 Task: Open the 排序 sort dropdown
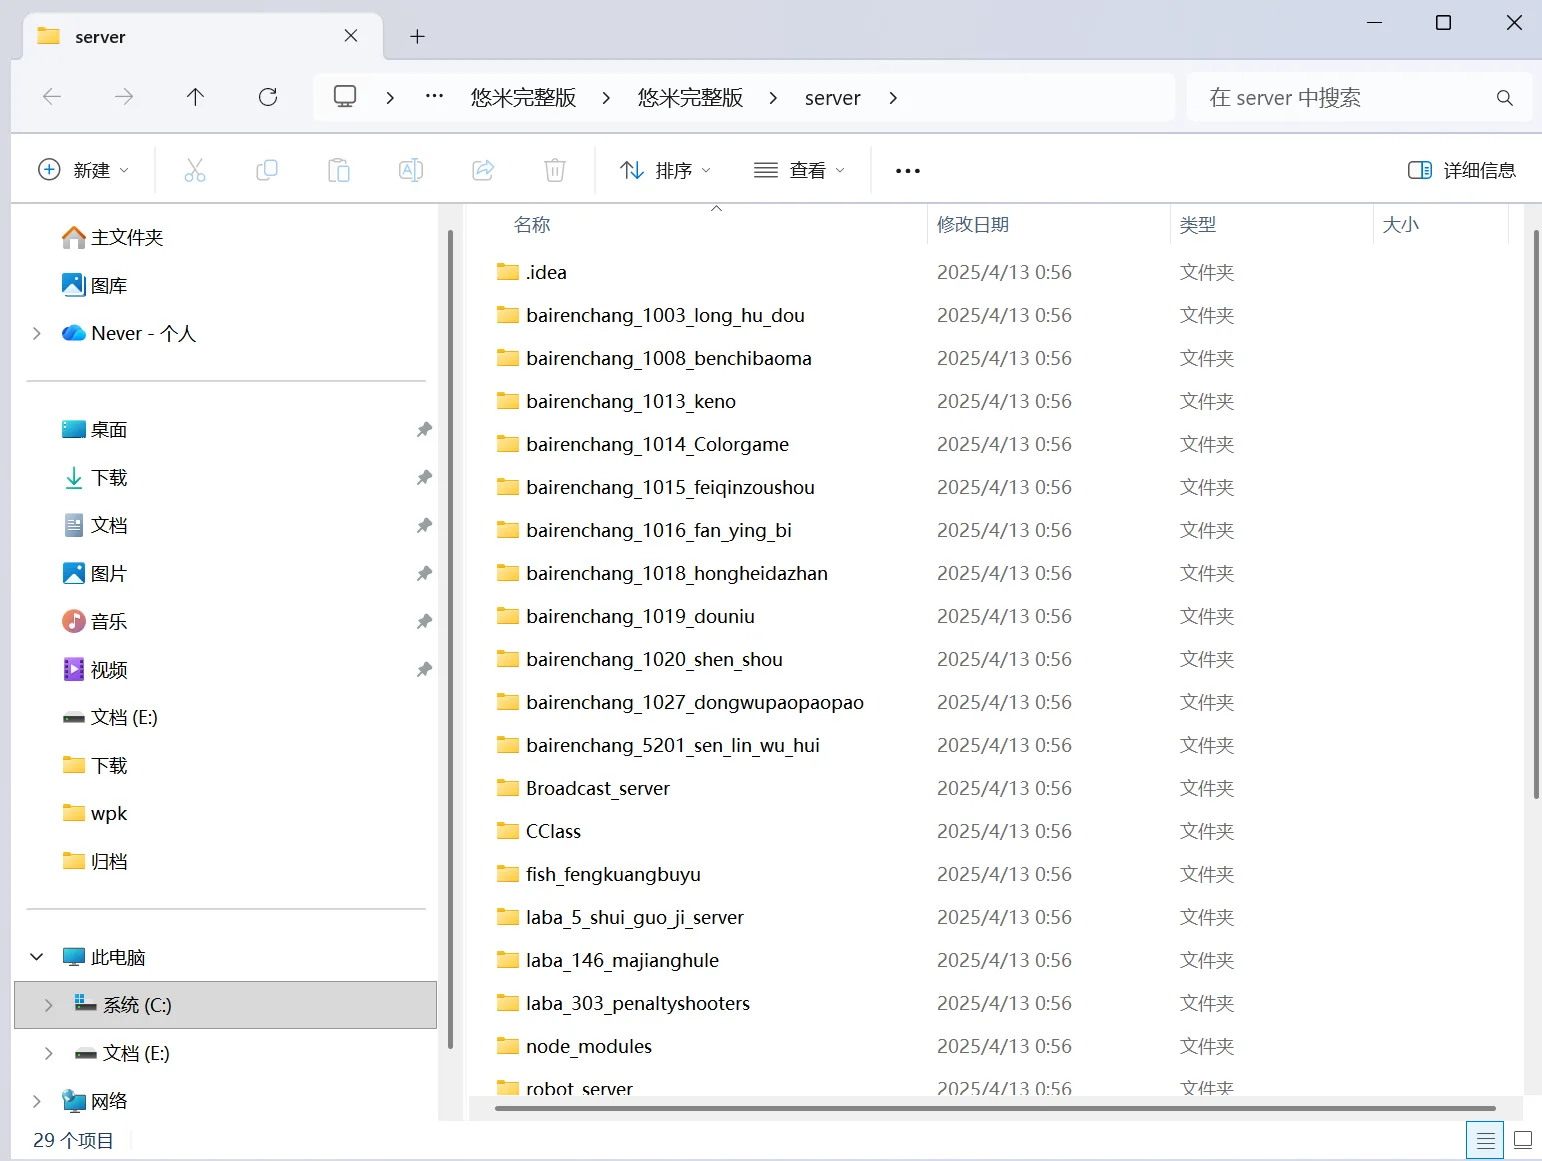[665, 170]
